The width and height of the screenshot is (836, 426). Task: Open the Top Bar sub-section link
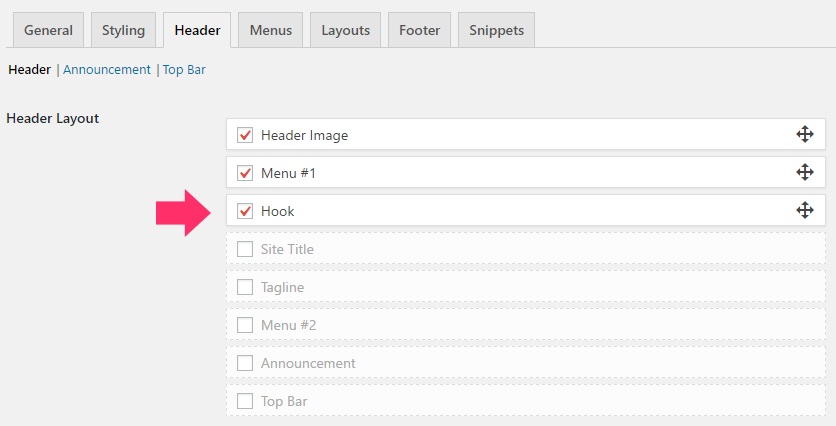[184, 70]
